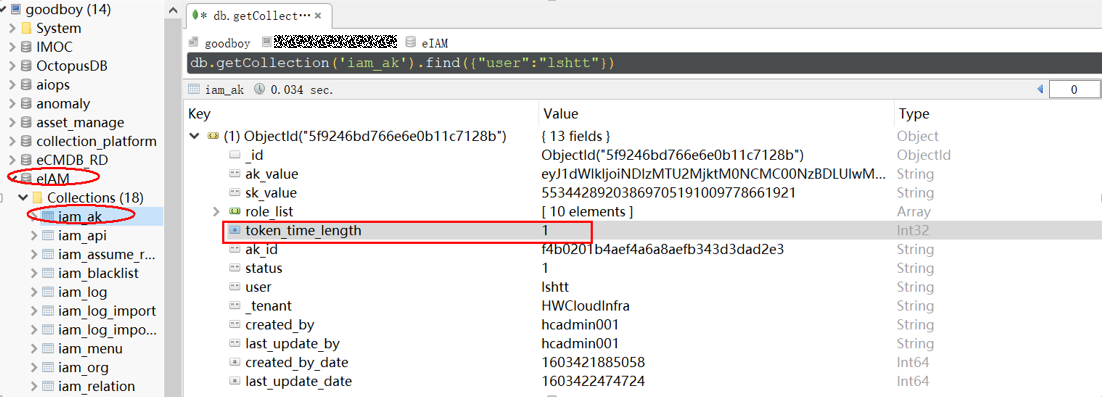Click the ak_value string field icon
The height and width of the screenshot is (397, 1102).
(x=235, y=174)
